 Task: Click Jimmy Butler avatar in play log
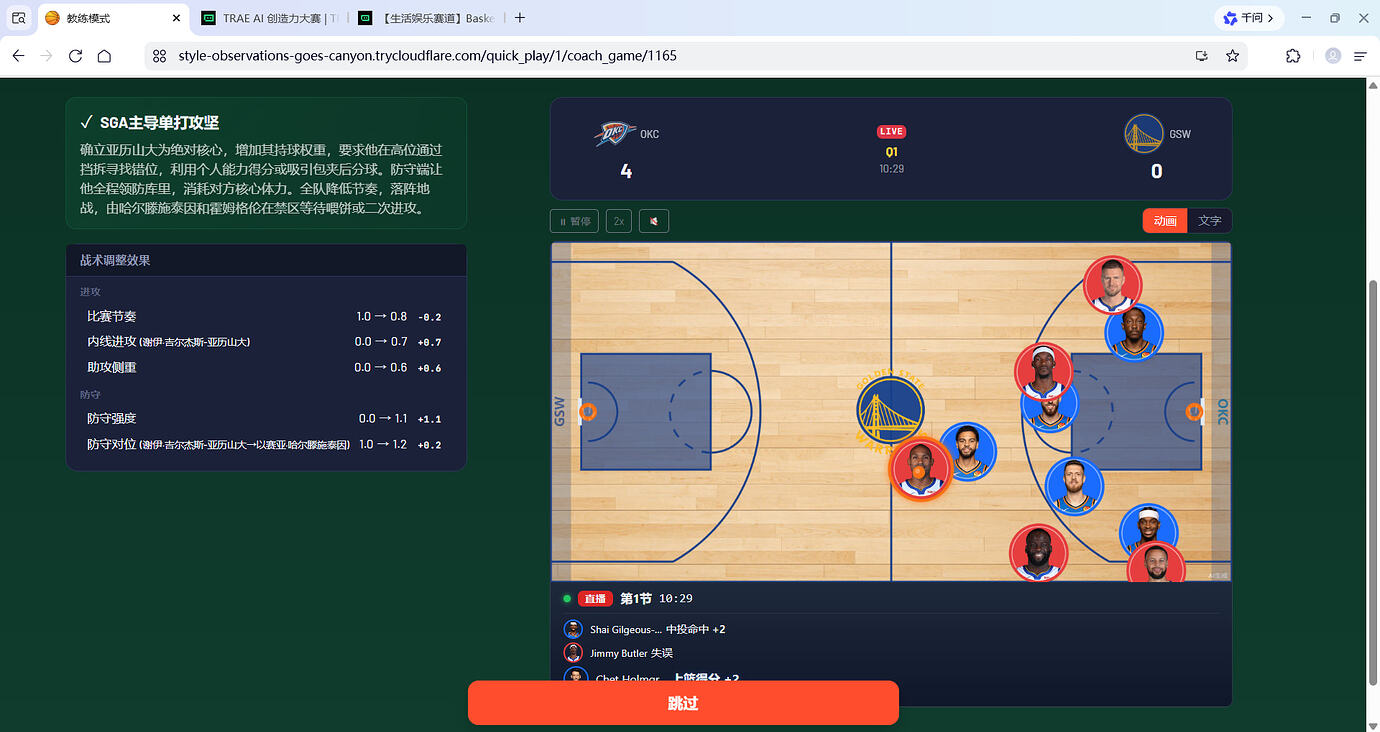point(573,653)
